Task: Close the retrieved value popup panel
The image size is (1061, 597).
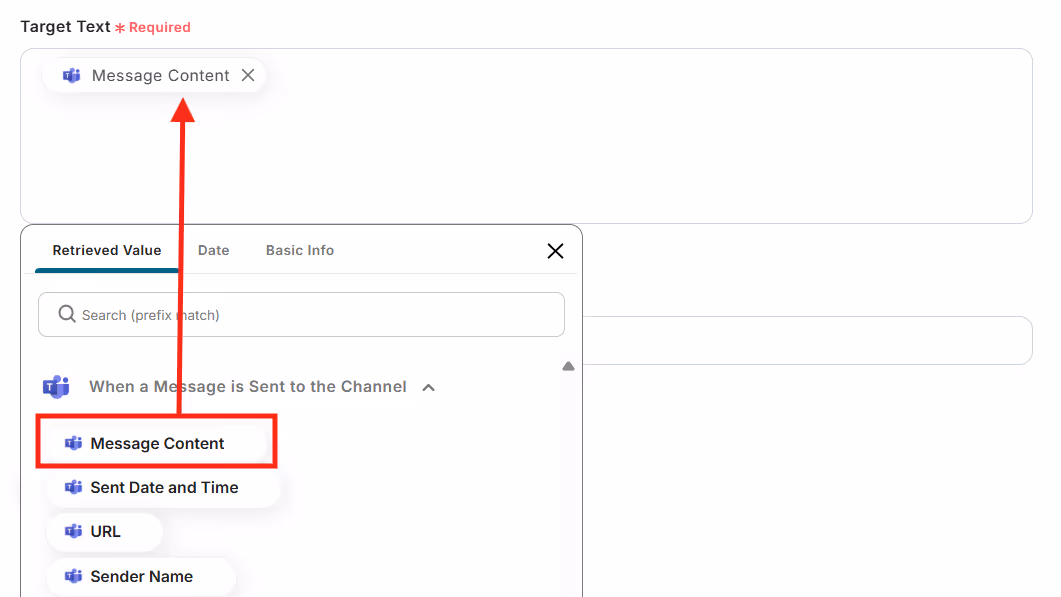Action: tap(556, 251)
